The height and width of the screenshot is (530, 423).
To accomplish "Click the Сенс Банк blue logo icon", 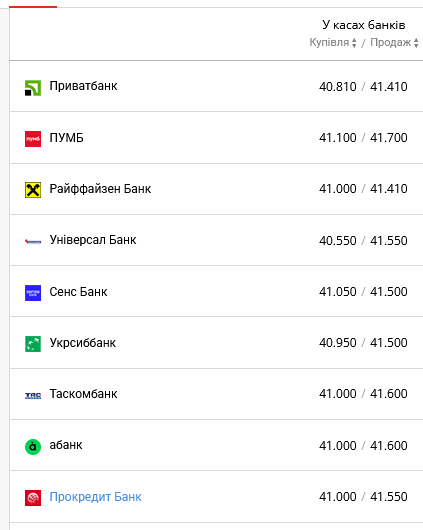I will [33, 293].
